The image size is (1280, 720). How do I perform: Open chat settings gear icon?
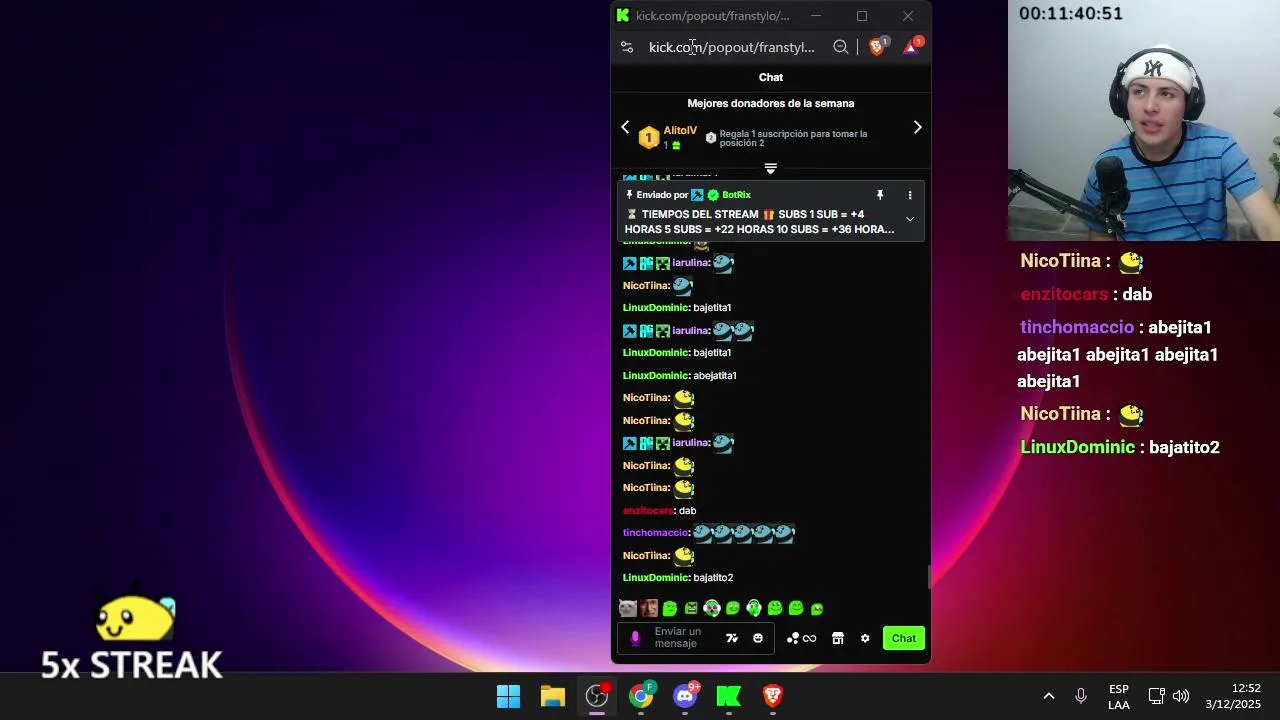[865, 638]
